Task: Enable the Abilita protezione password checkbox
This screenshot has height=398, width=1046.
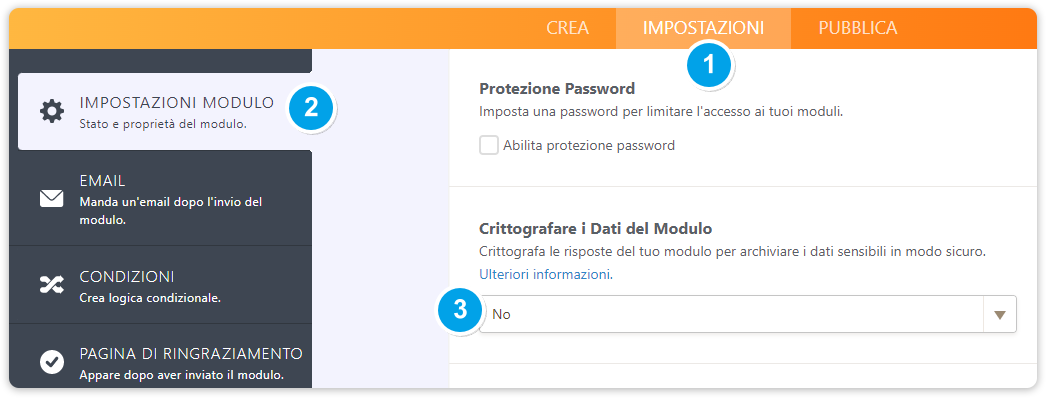Action: pos(489,145)
